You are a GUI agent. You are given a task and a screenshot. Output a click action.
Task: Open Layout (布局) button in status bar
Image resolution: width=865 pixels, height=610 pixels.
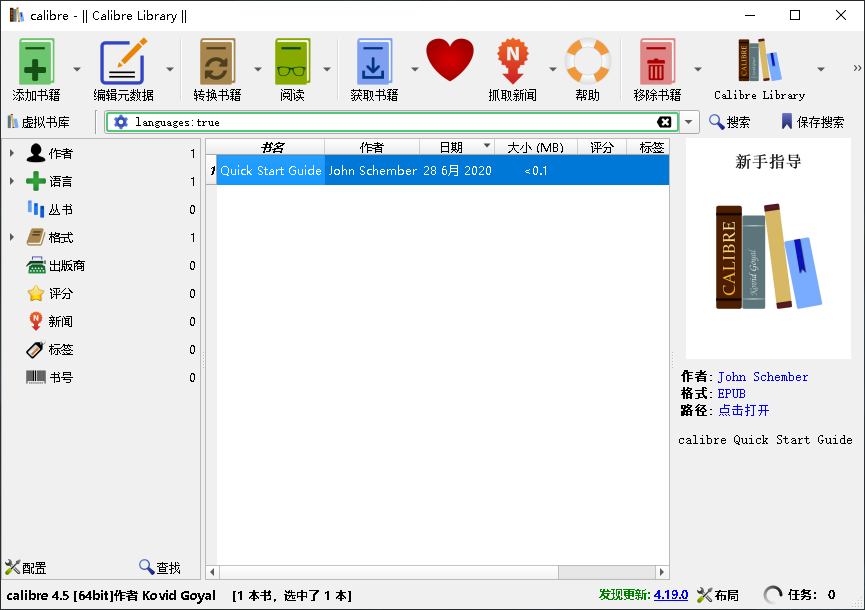(718, 595)
